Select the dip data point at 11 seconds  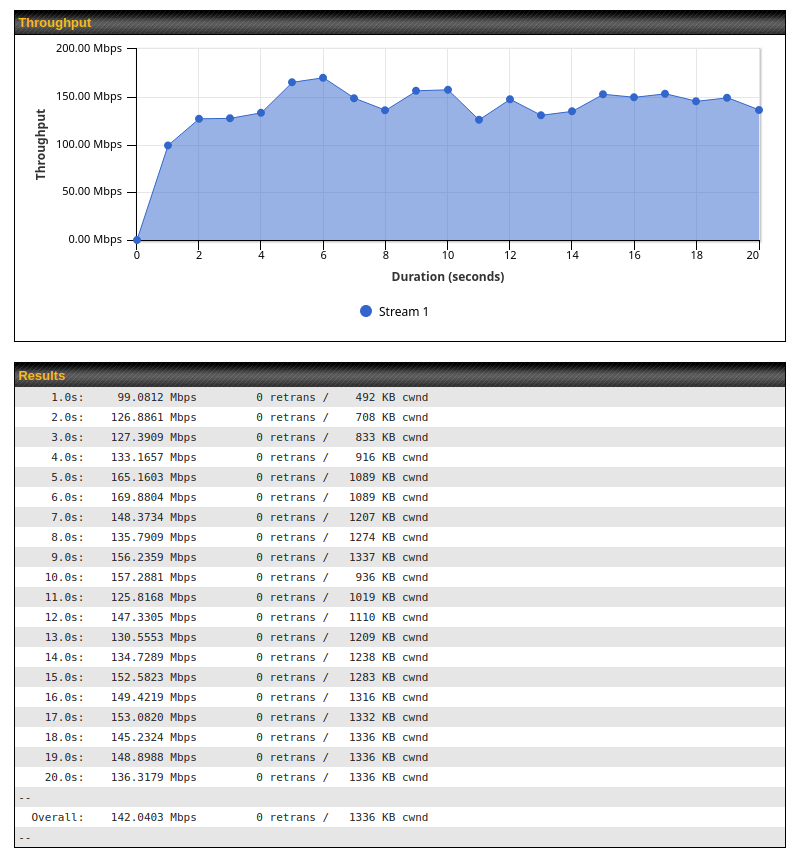(x=479, y=120)
